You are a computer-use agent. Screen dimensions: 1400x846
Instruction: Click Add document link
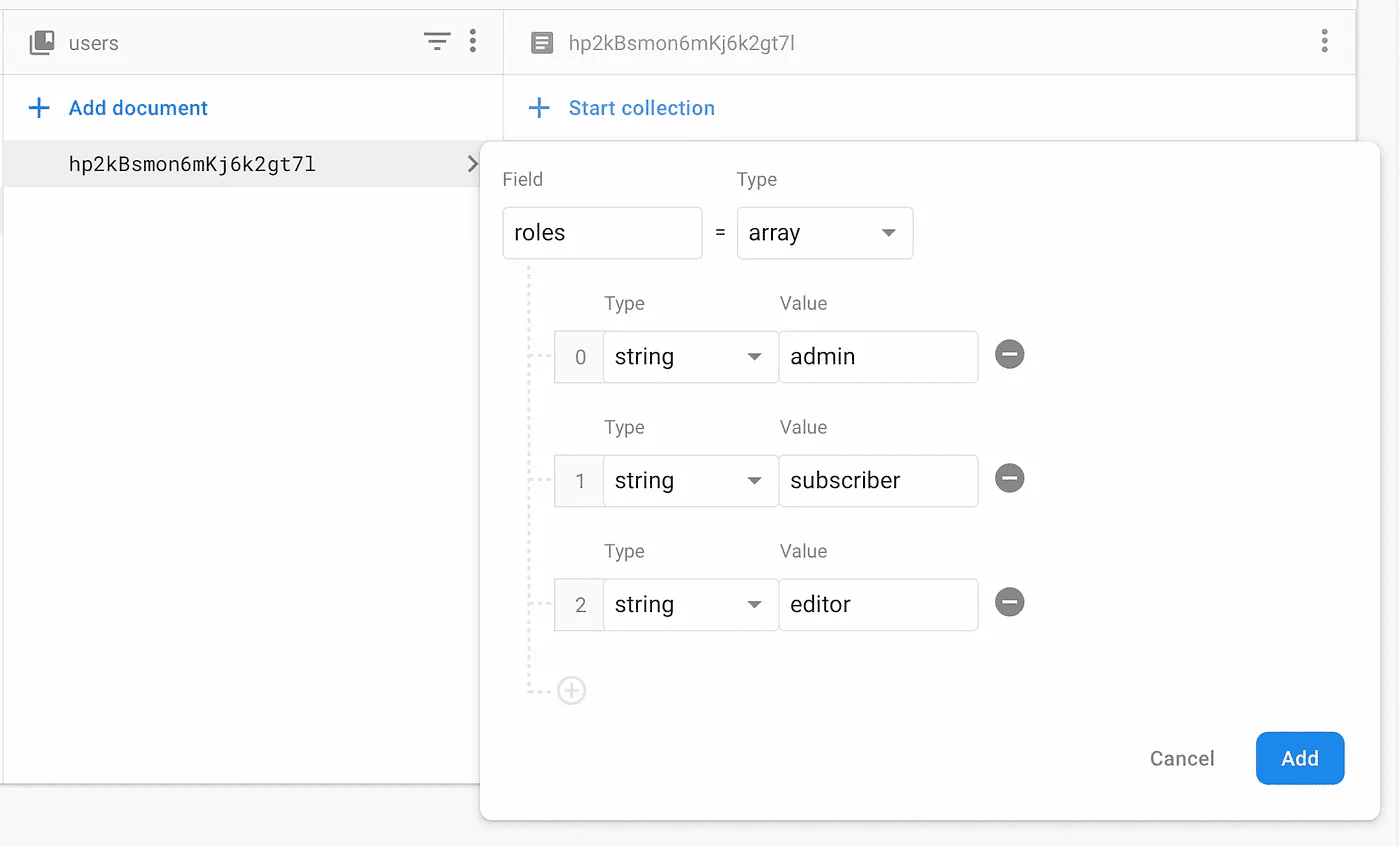138,108
